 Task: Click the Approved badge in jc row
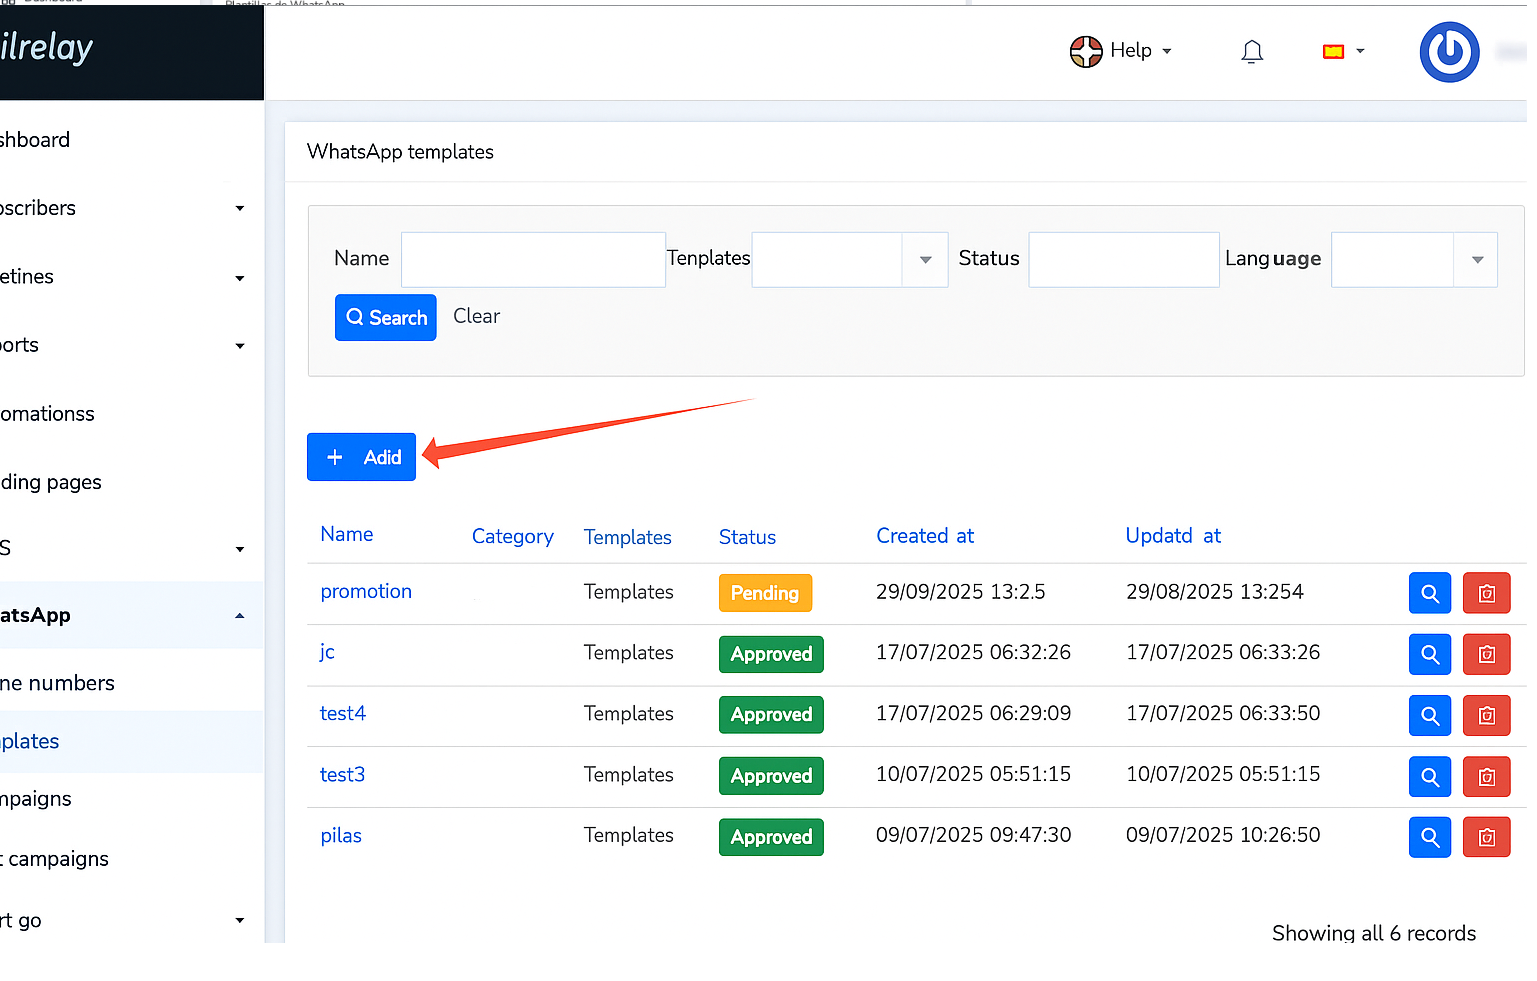(x=771, y=654)
